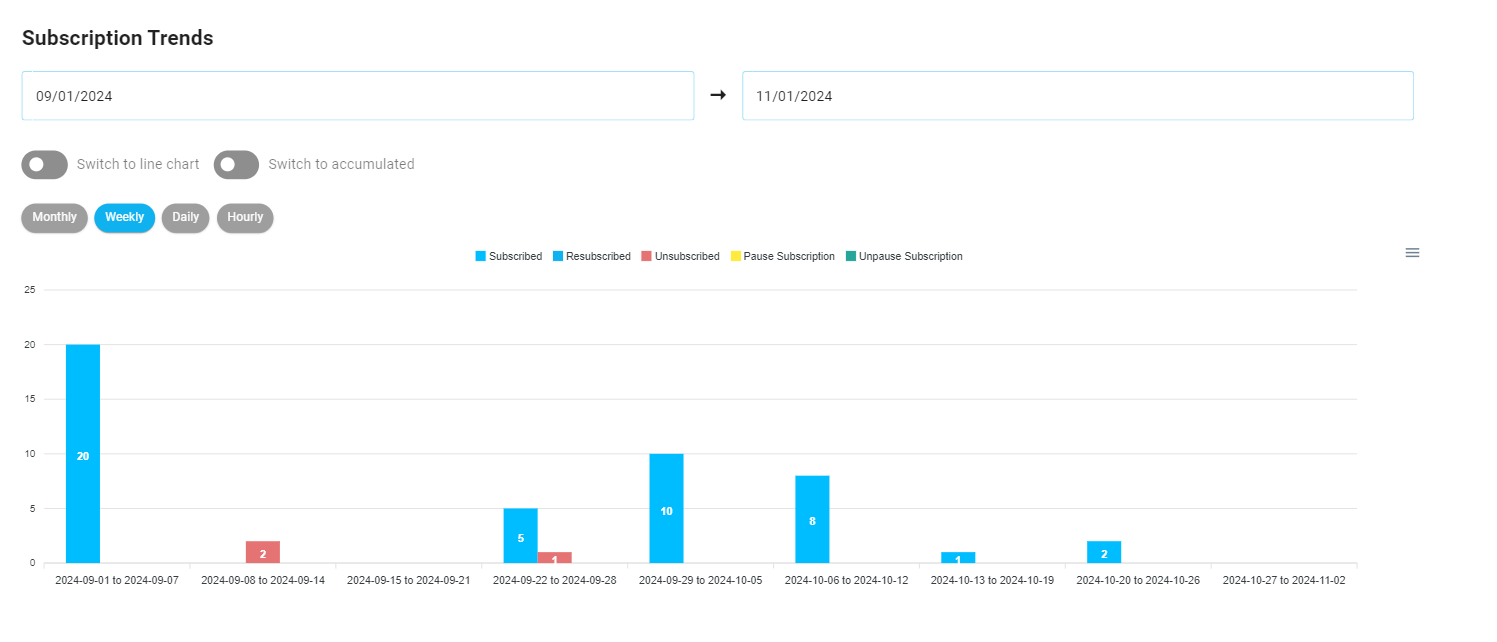Click the axis label 2024-09-15 to 2024-09-21

pyautogui.click(x=408, y=580)
